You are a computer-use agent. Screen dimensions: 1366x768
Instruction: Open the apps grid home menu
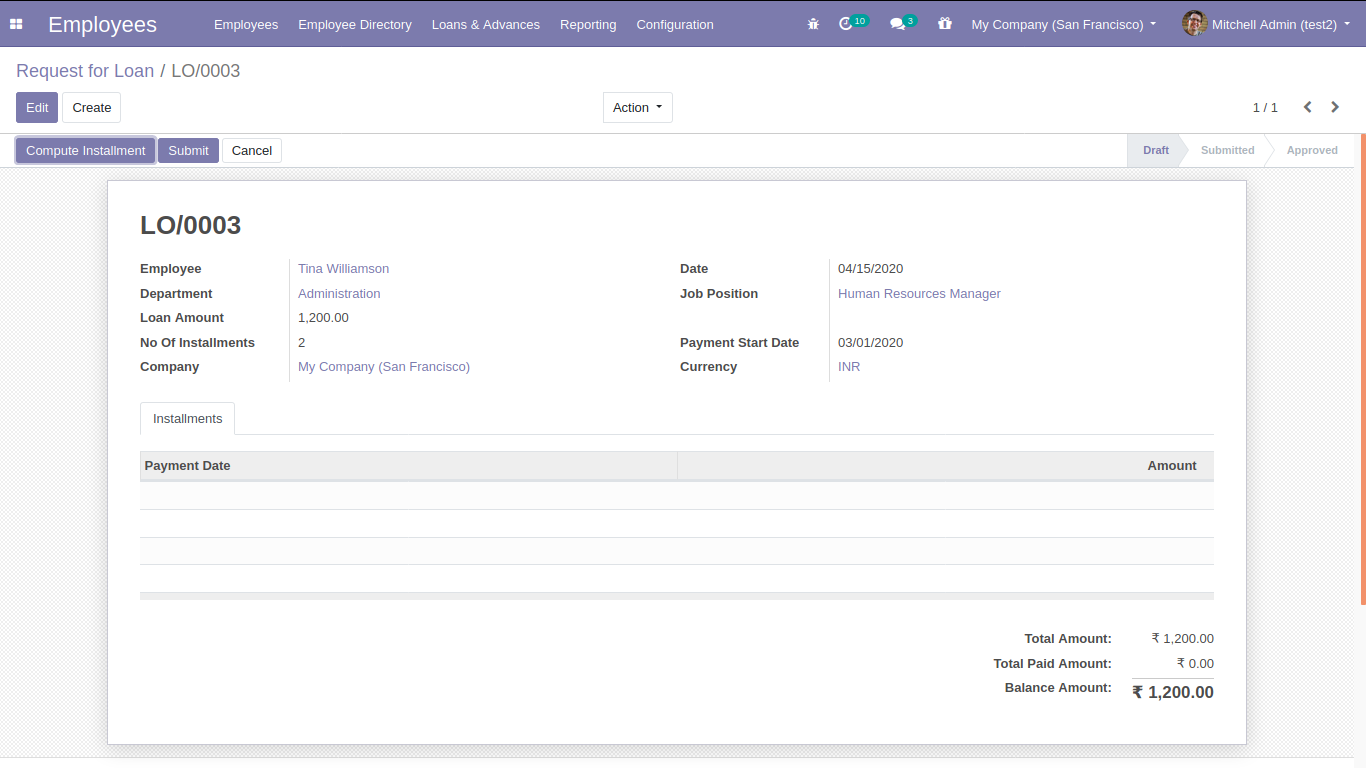[x=16, y=24]
